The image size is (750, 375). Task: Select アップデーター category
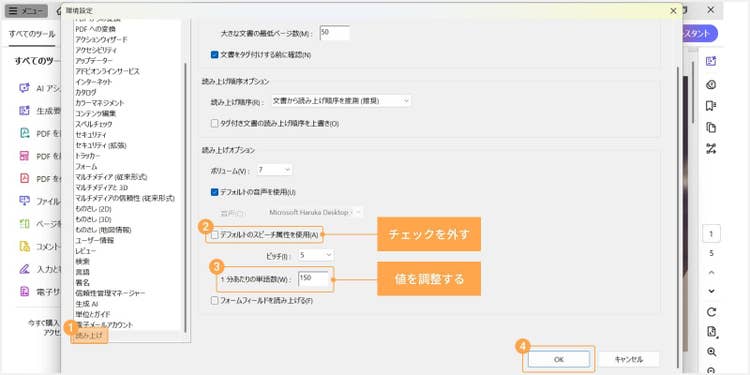coord(94,60)
